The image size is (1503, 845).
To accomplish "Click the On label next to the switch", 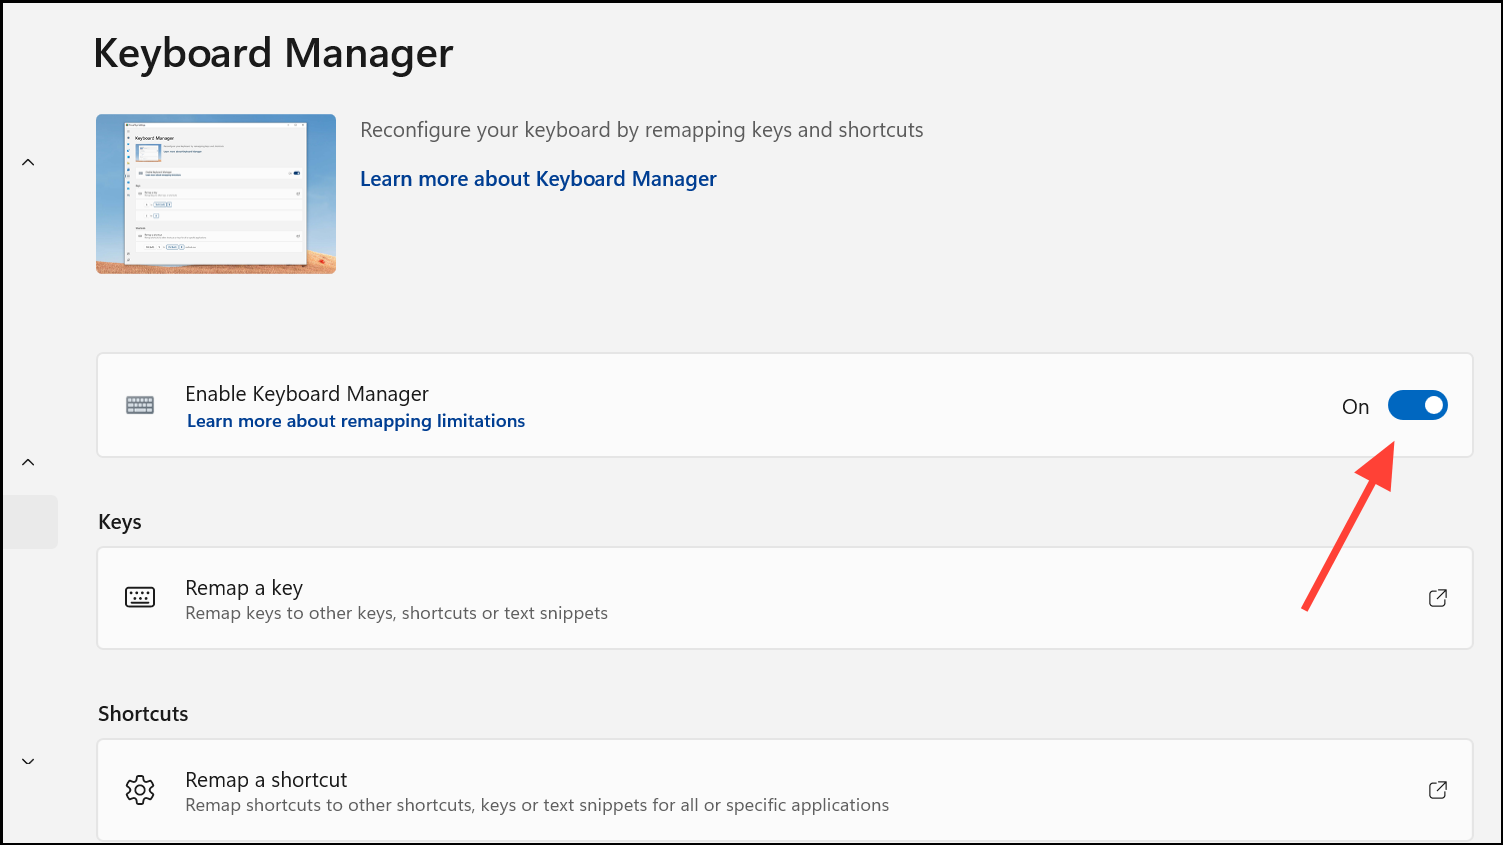I will [x=1355, y=406].
